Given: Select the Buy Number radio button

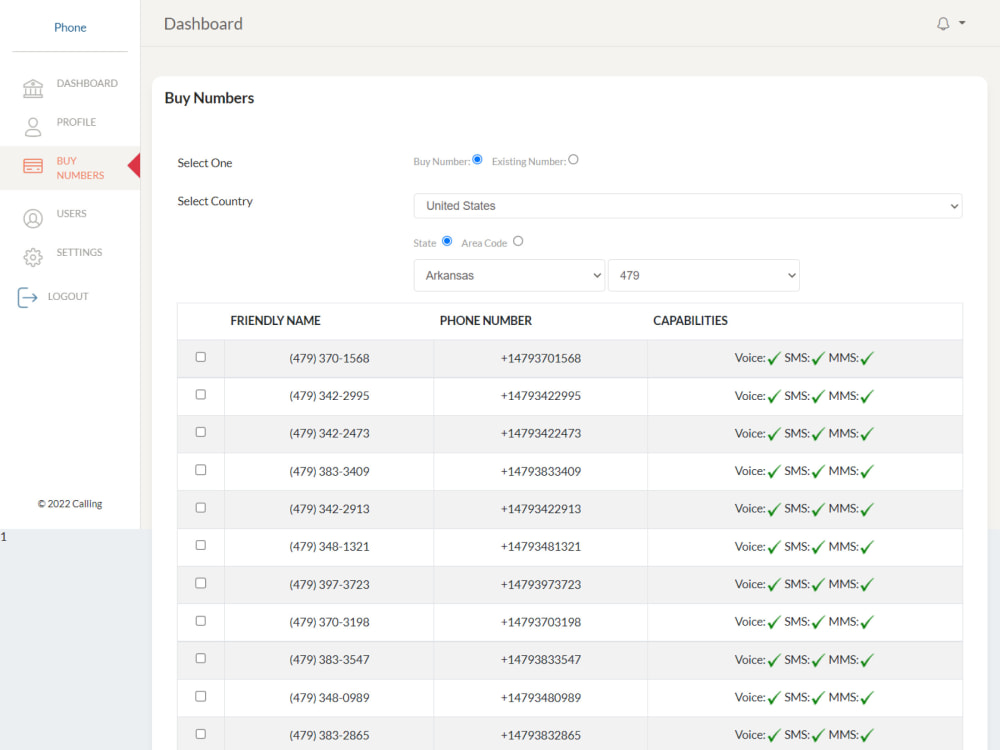Looking at the screenshot, I should (477, 158).
